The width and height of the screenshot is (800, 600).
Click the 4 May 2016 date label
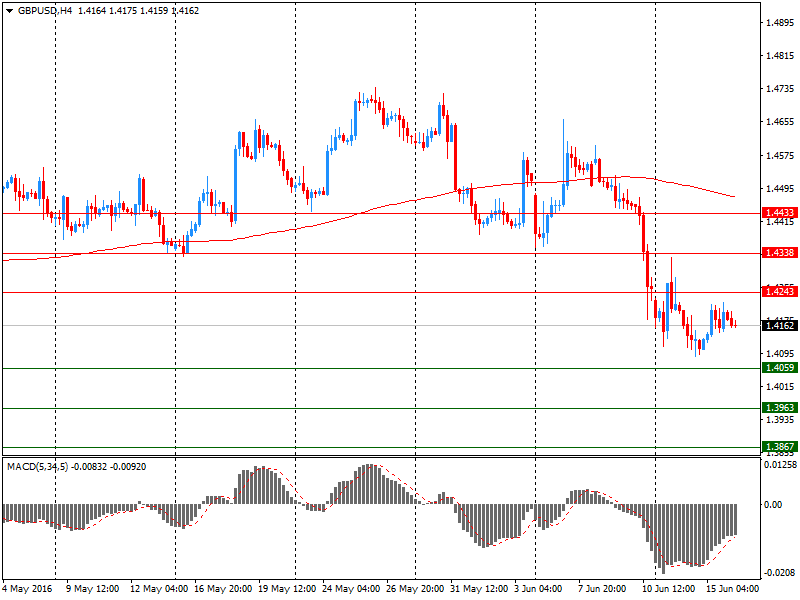coord(28,589)
